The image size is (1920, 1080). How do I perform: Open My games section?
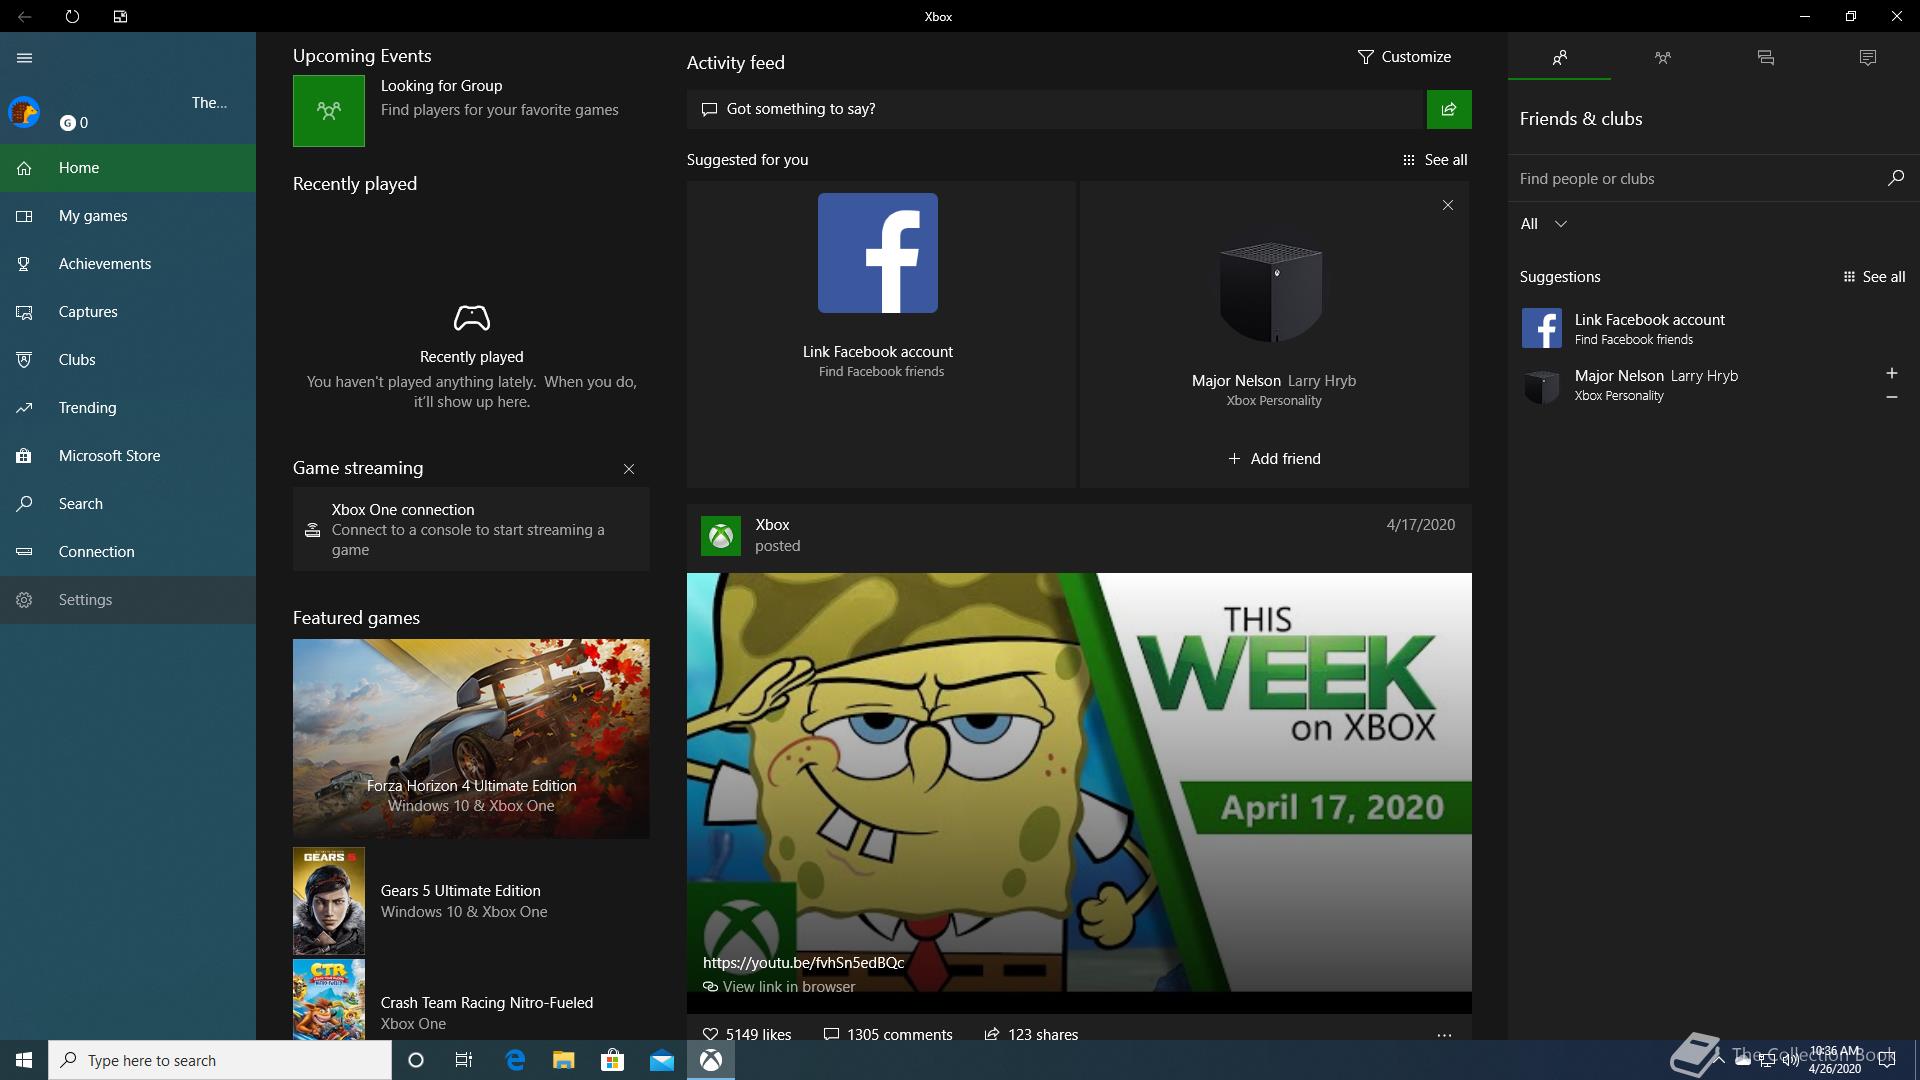pos(128,216)
